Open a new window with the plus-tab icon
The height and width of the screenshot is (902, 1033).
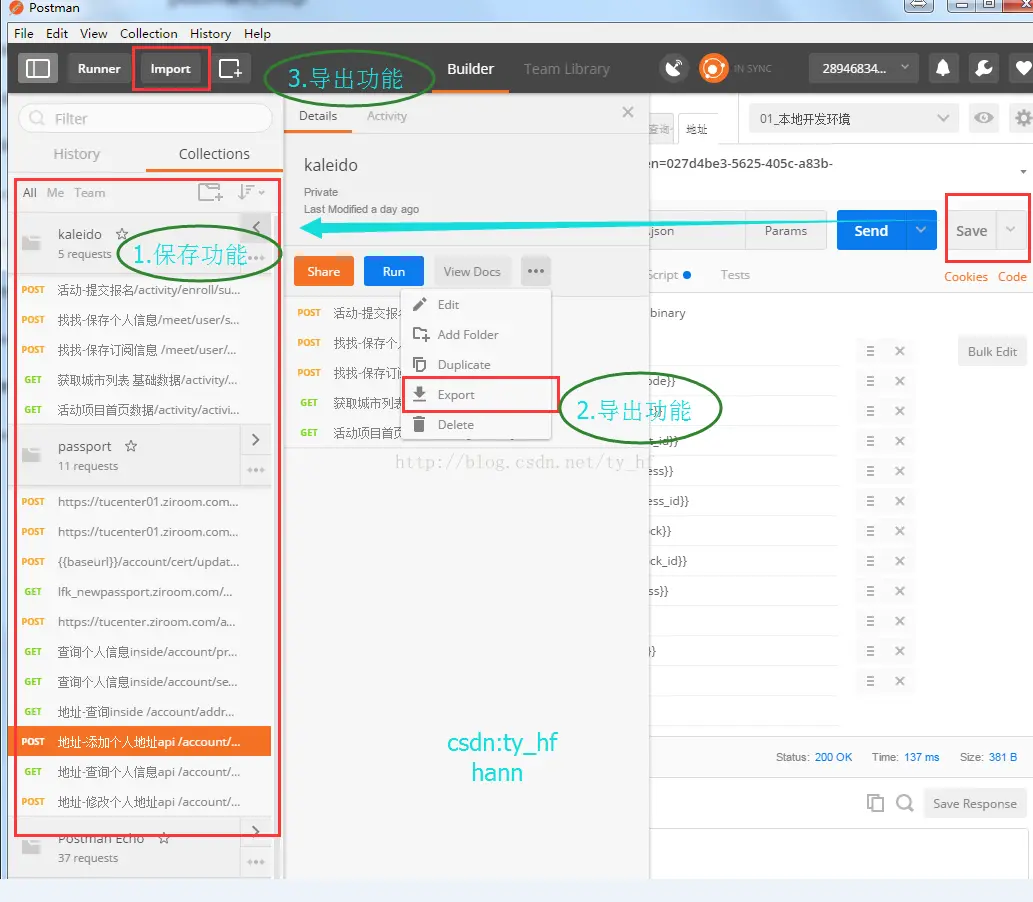pyautogui.click(x=230, y=69)
